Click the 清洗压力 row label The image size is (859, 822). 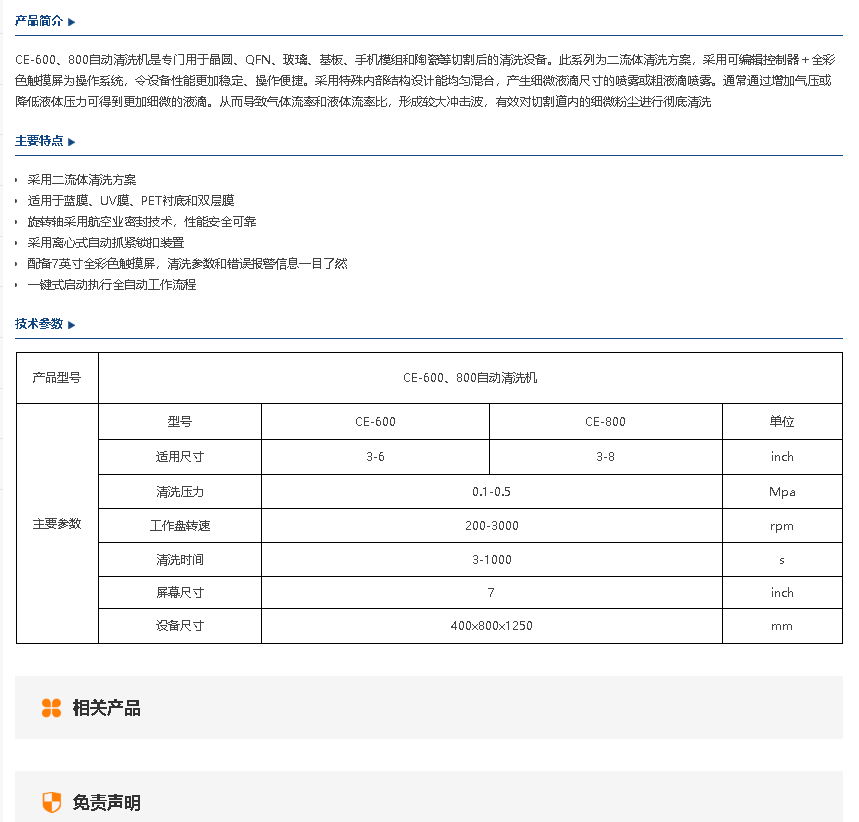pos(180,492)
